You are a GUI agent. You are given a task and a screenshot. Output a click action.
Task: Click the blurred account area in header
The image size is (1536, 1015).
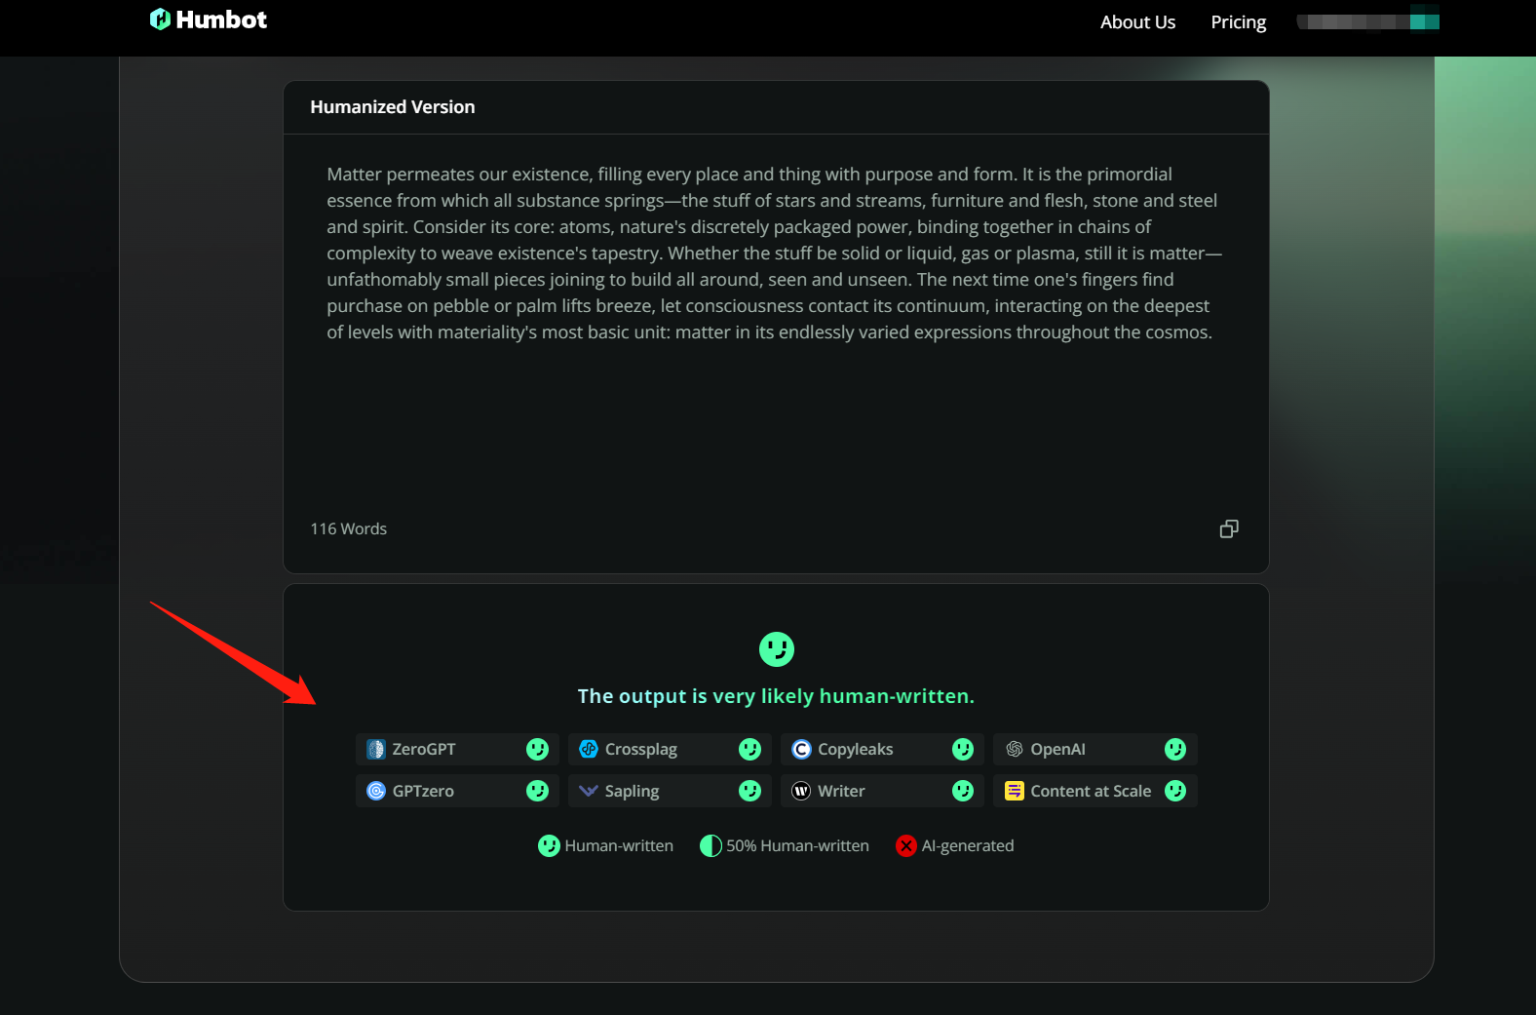pyautogui.click(x=1368, y=20)
